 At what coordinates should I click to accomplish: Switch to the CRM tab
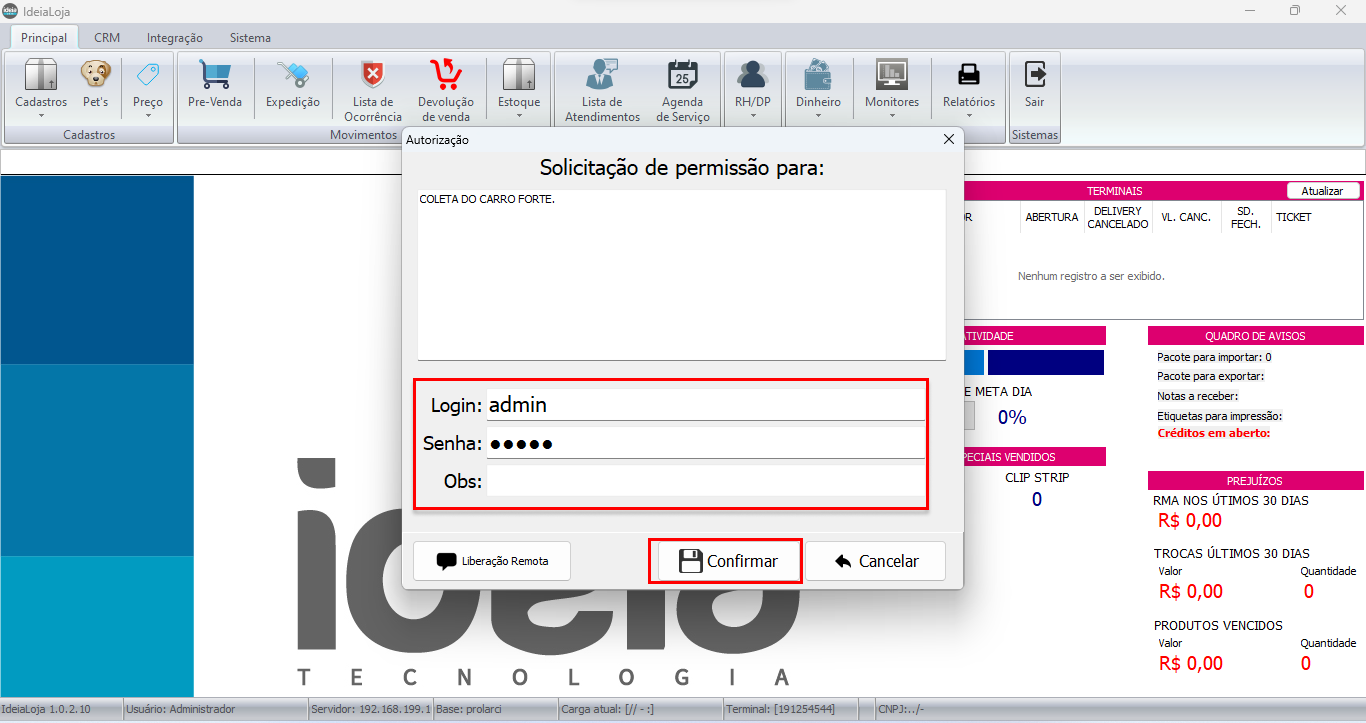[x=107, y=38]
